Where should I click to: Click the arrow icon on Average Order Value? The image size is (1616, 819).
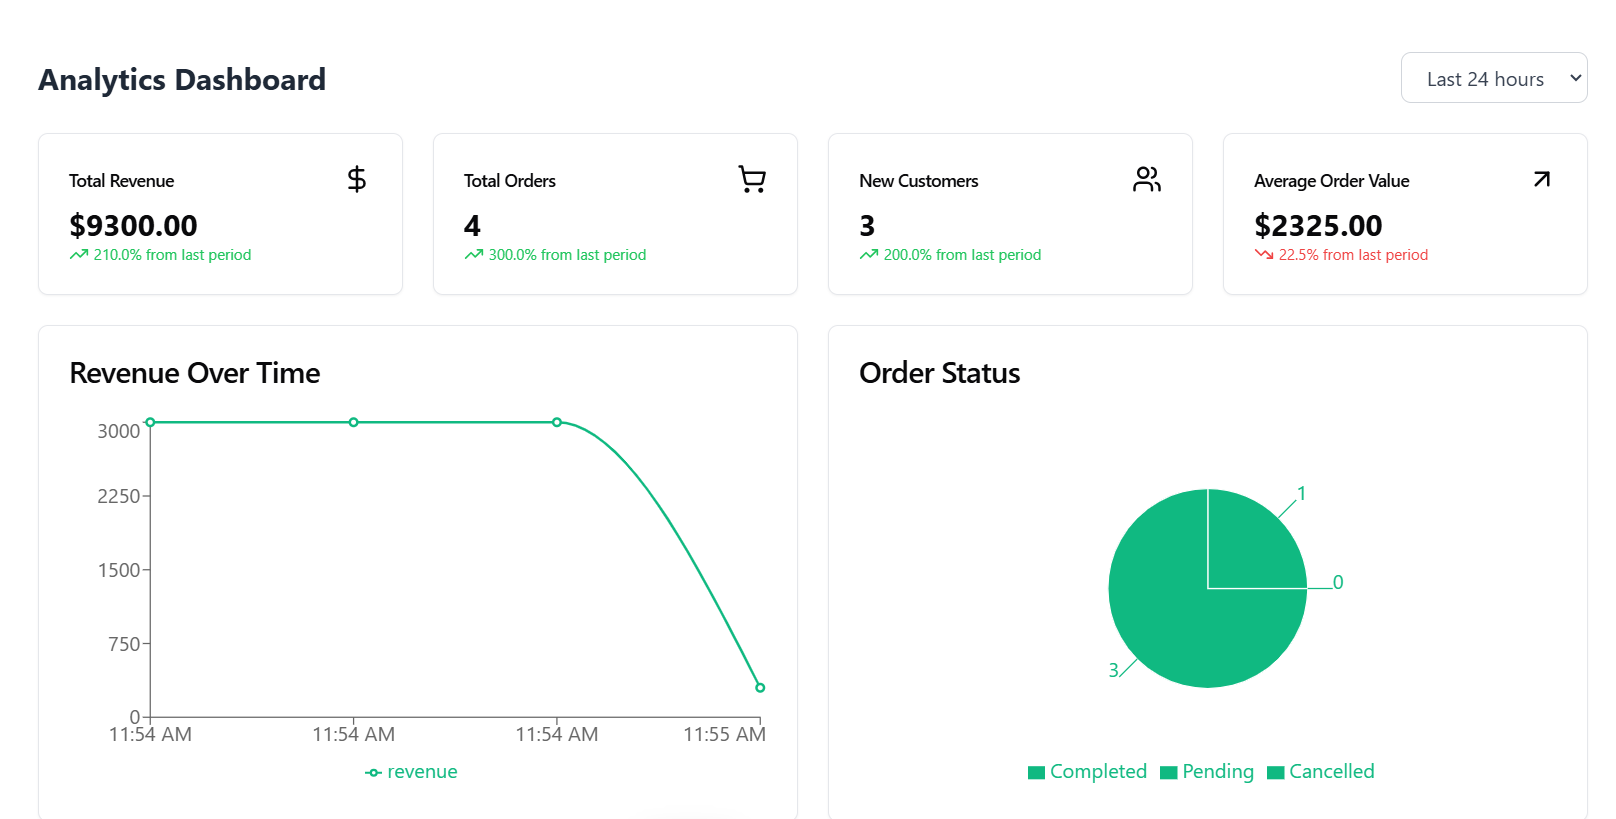click(1542, 179)
